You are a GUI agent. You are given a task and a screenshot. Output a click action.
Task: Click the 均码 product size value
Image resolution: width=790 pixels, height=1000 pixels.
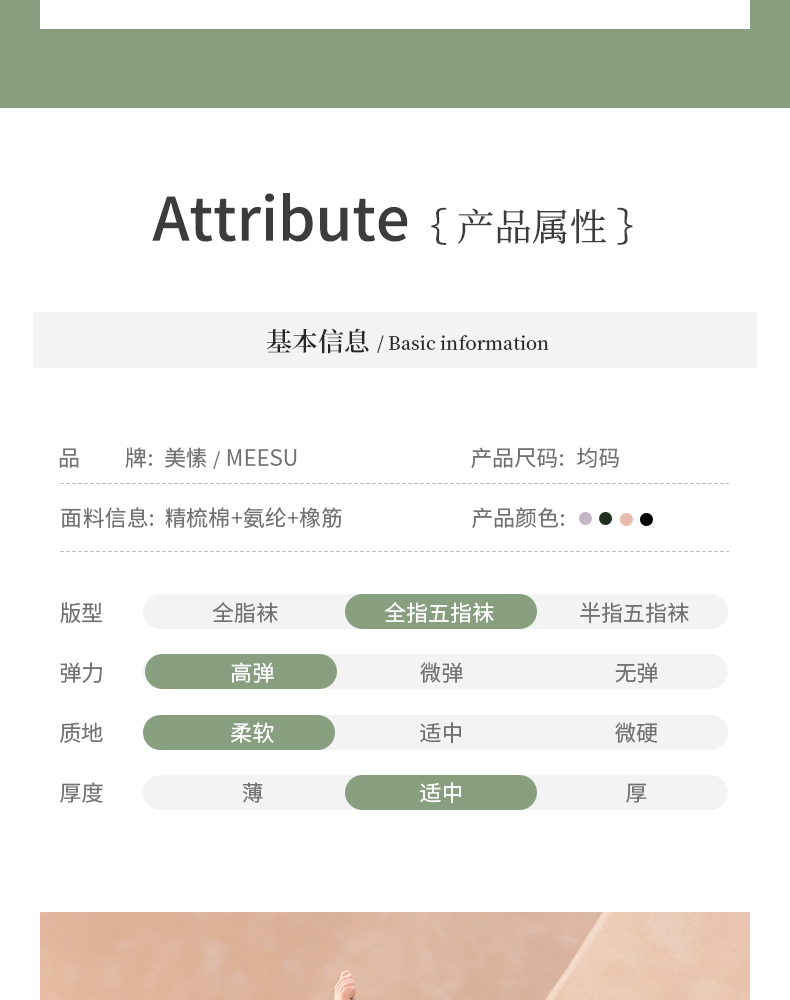598,458
